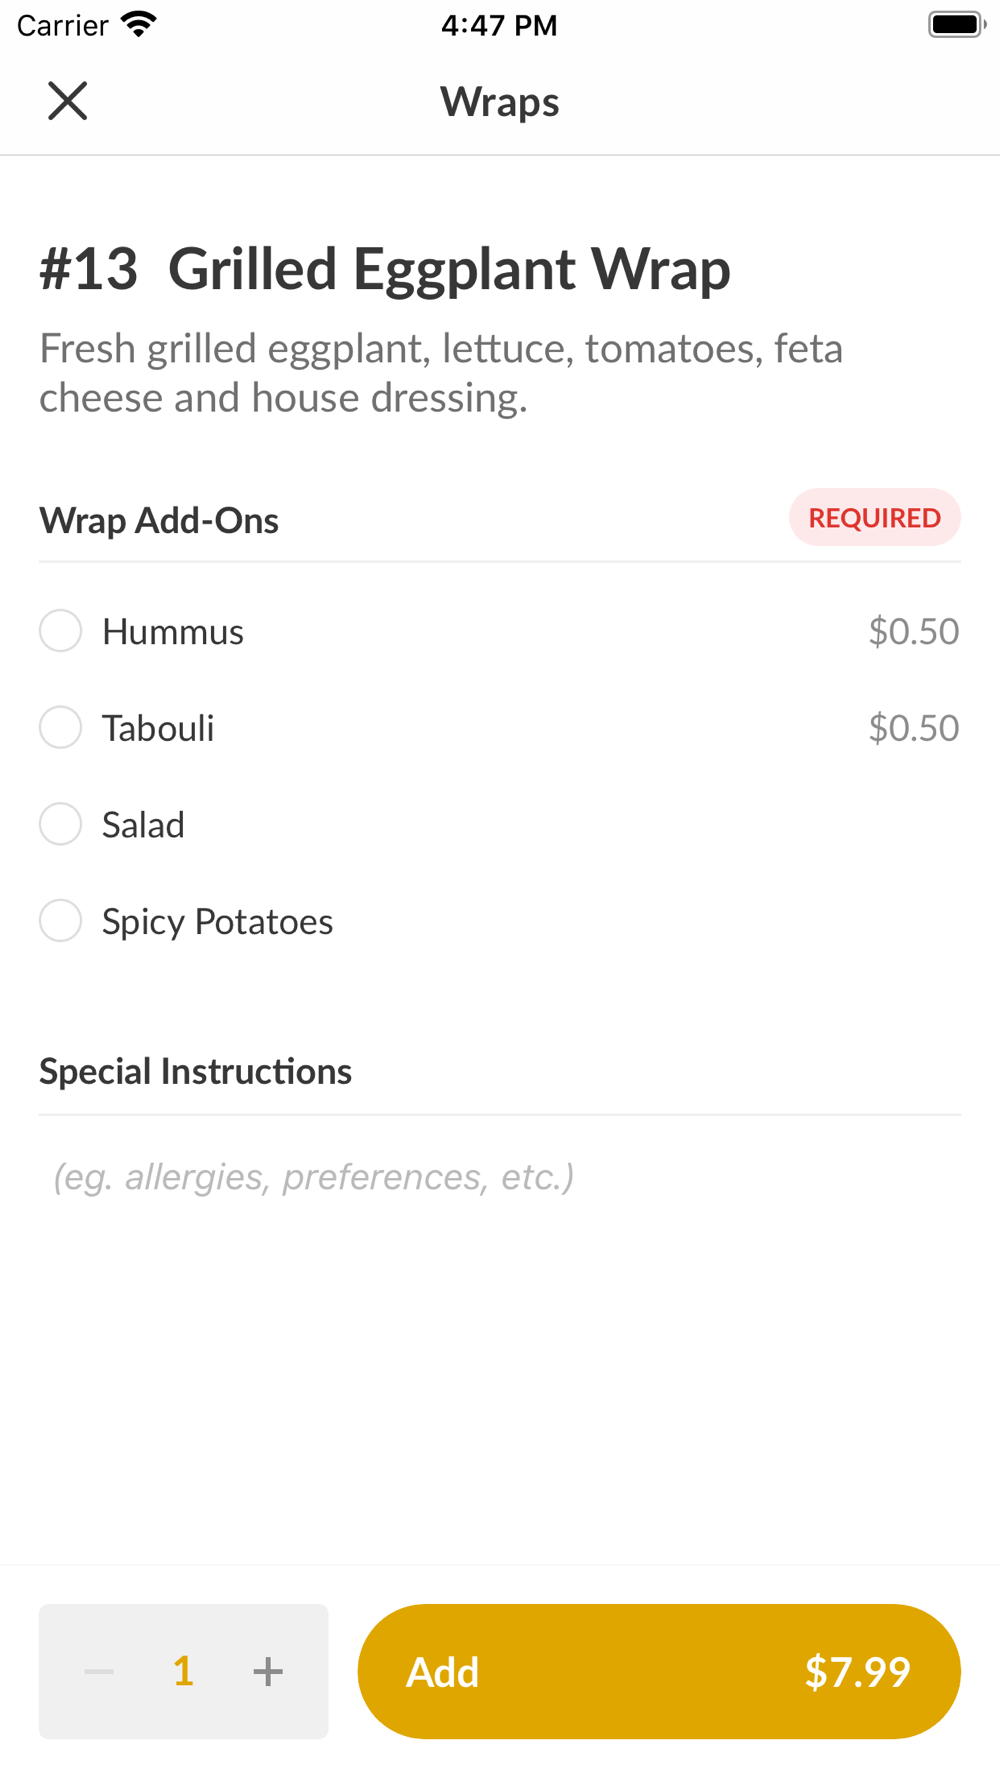The width and height of the screenshot is (1000, 1778).
Task: Tap the REQUIRED badge
Action: point(874,518)
